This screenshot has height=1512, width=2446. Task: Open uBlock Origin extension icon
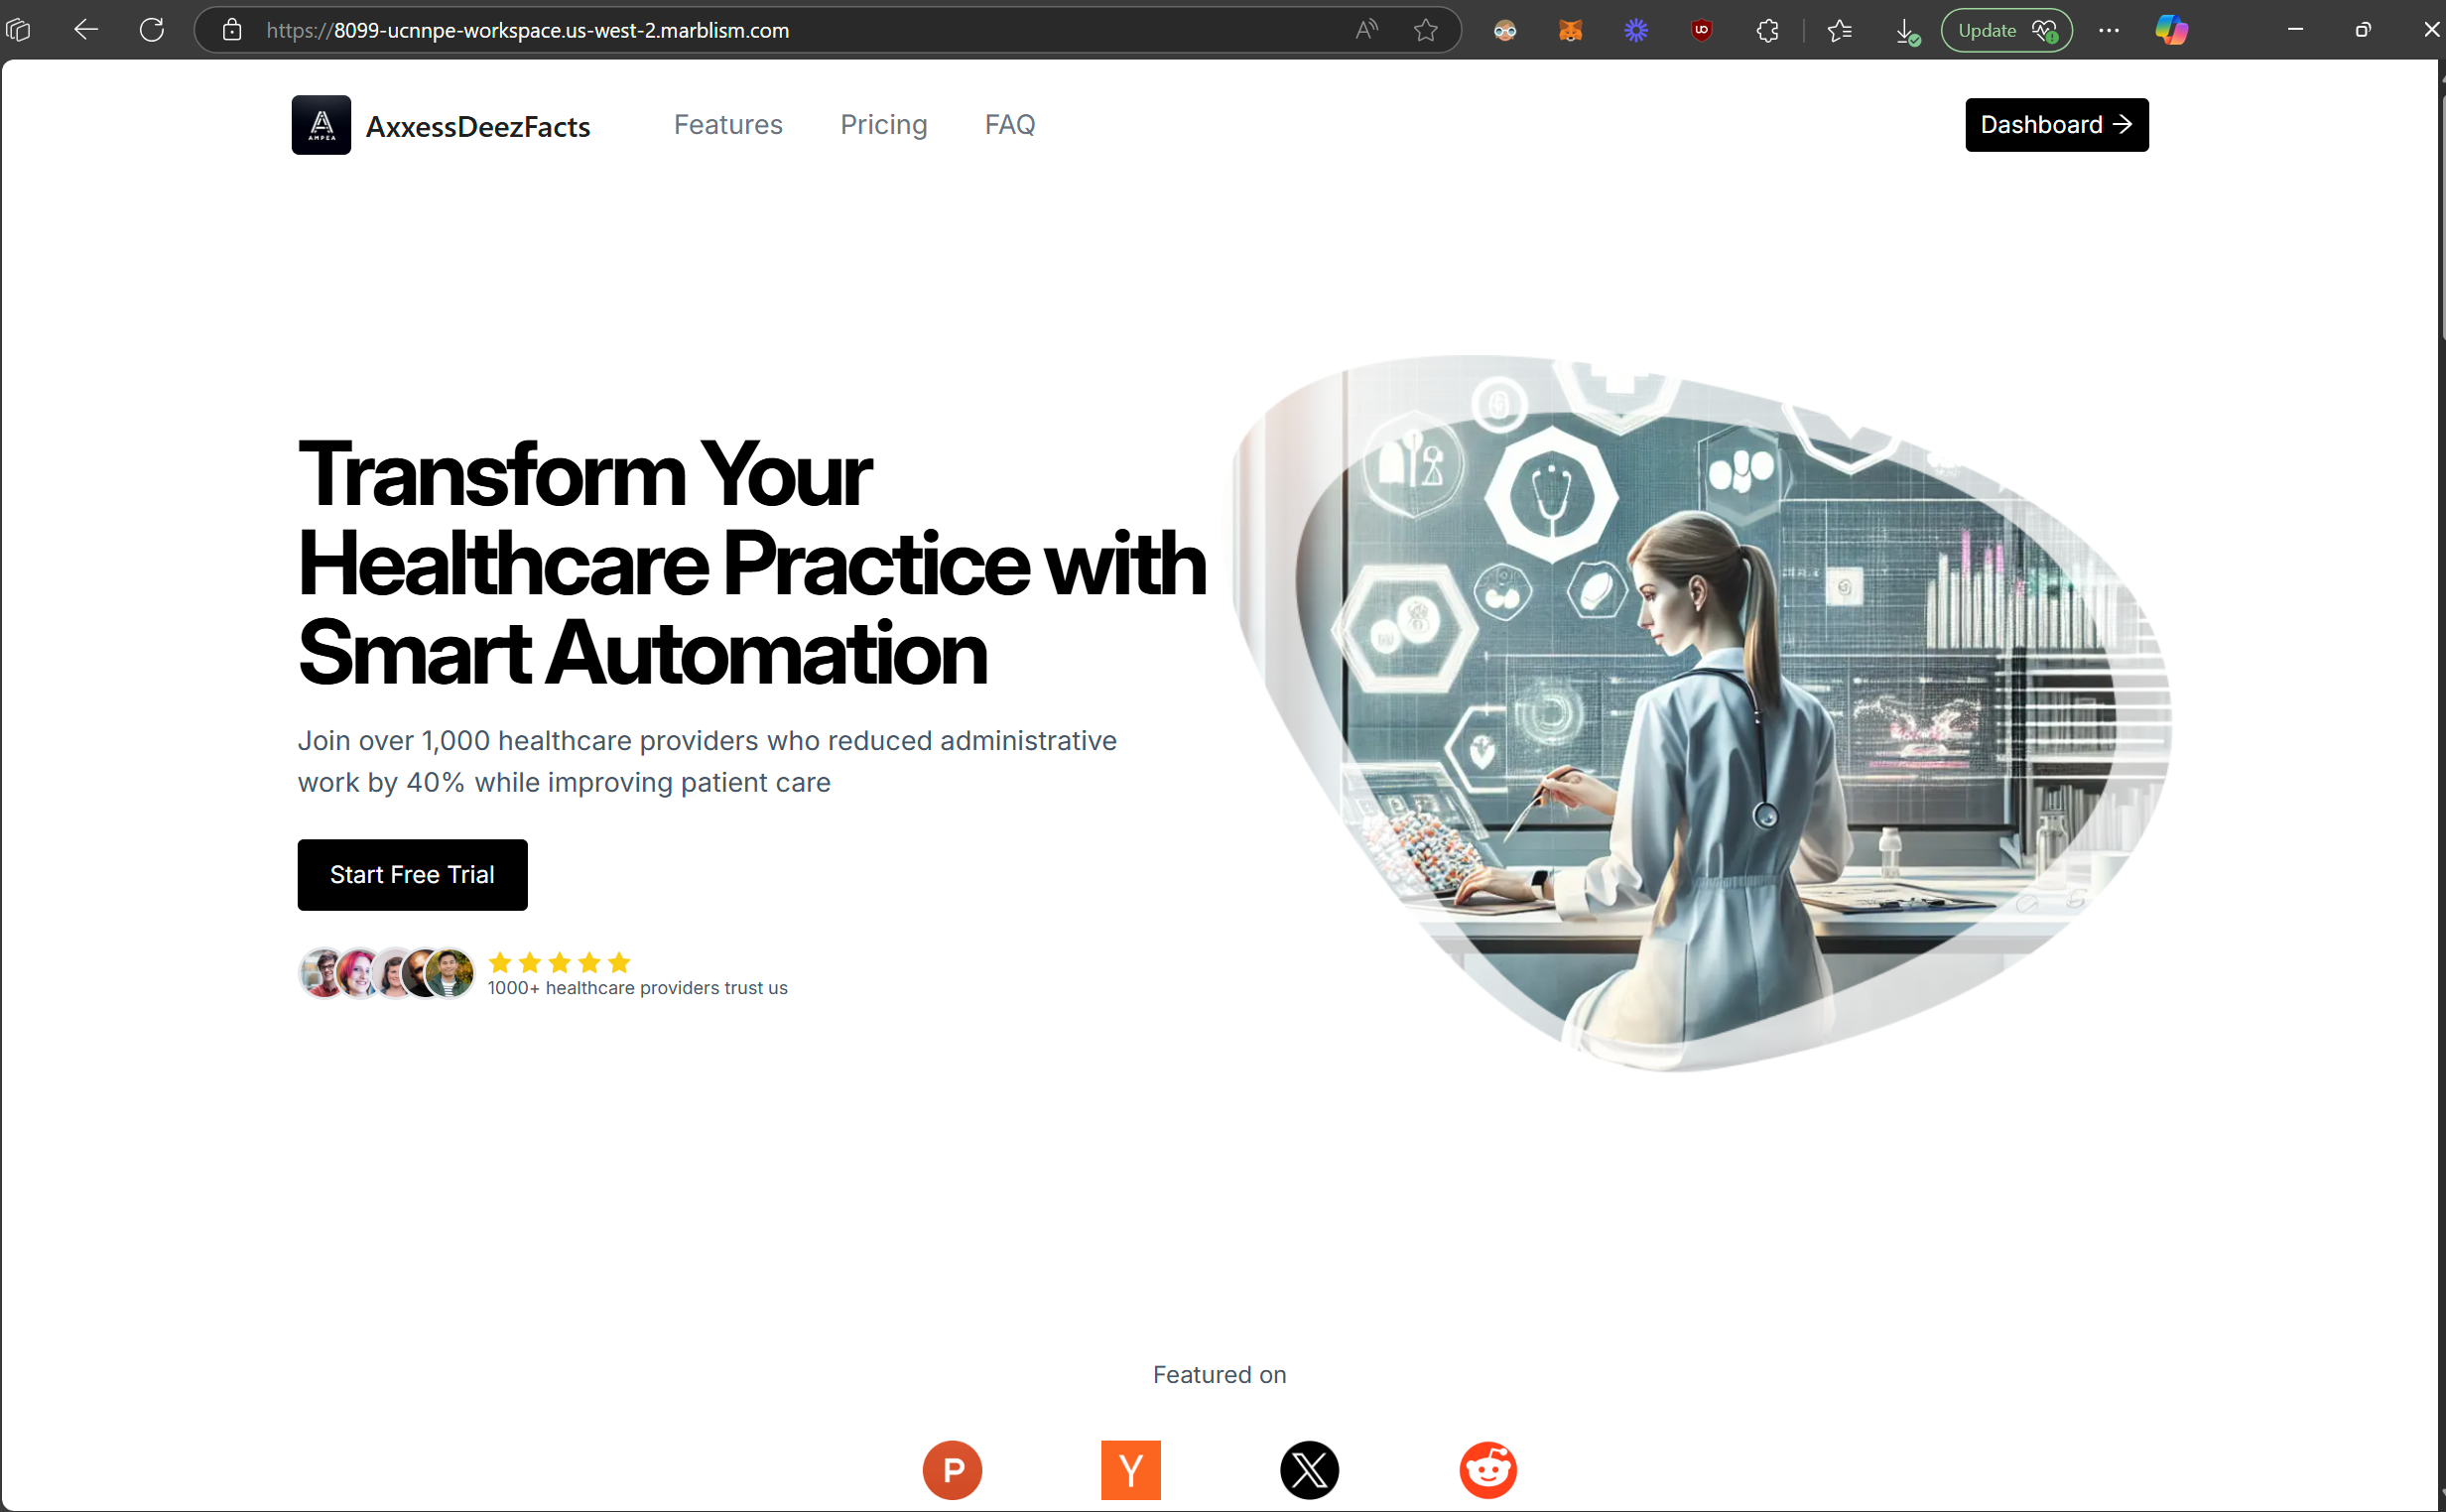[1701, 30]
